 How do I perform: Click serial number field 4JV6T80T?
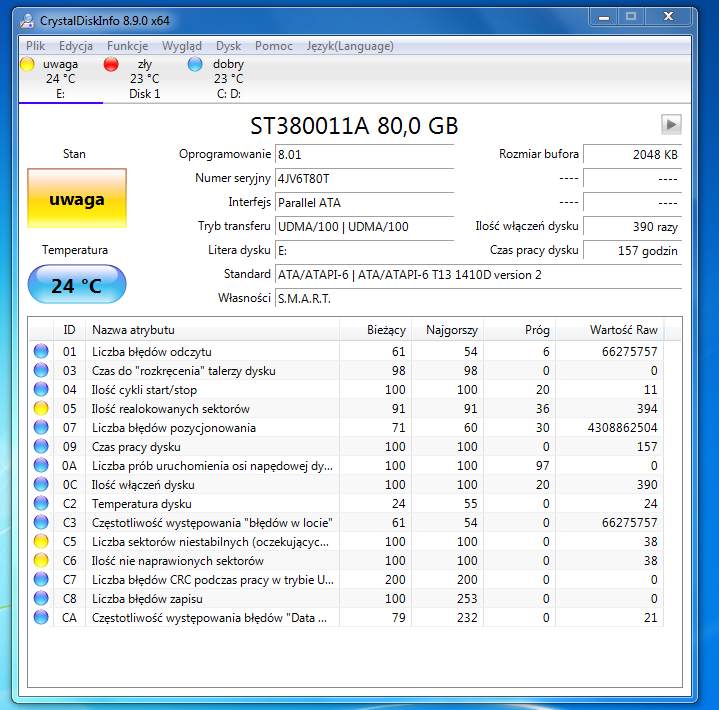[365, 178]
